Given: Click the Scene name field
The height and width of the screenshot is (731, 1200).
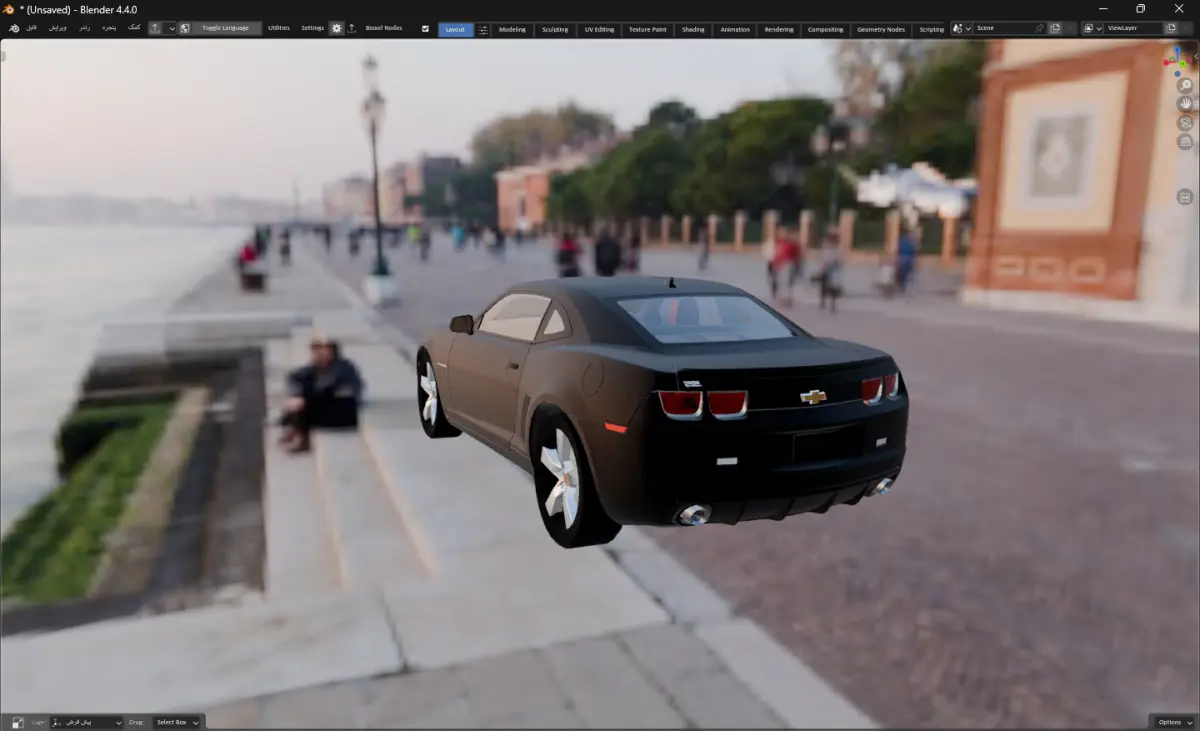Looking at the screenshot, I should point(1003,28).
